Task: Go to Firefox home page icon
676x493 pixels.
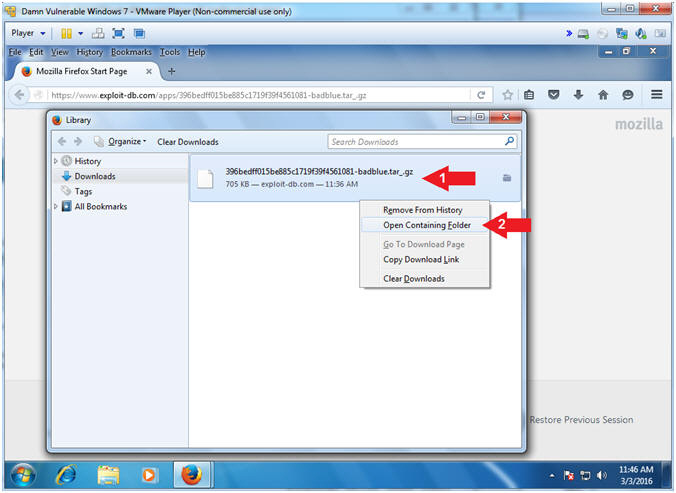Action: [x=603, y=95]
